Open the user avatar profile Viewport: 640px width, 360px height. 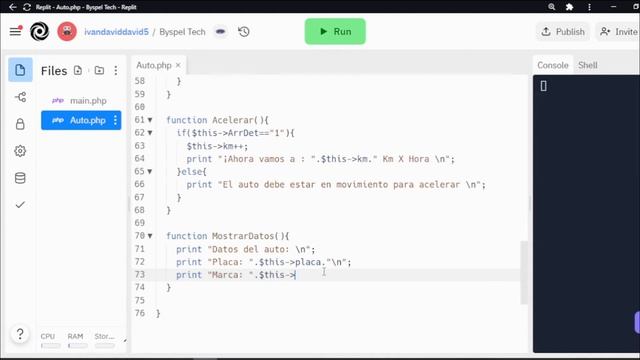click(67, 31)
